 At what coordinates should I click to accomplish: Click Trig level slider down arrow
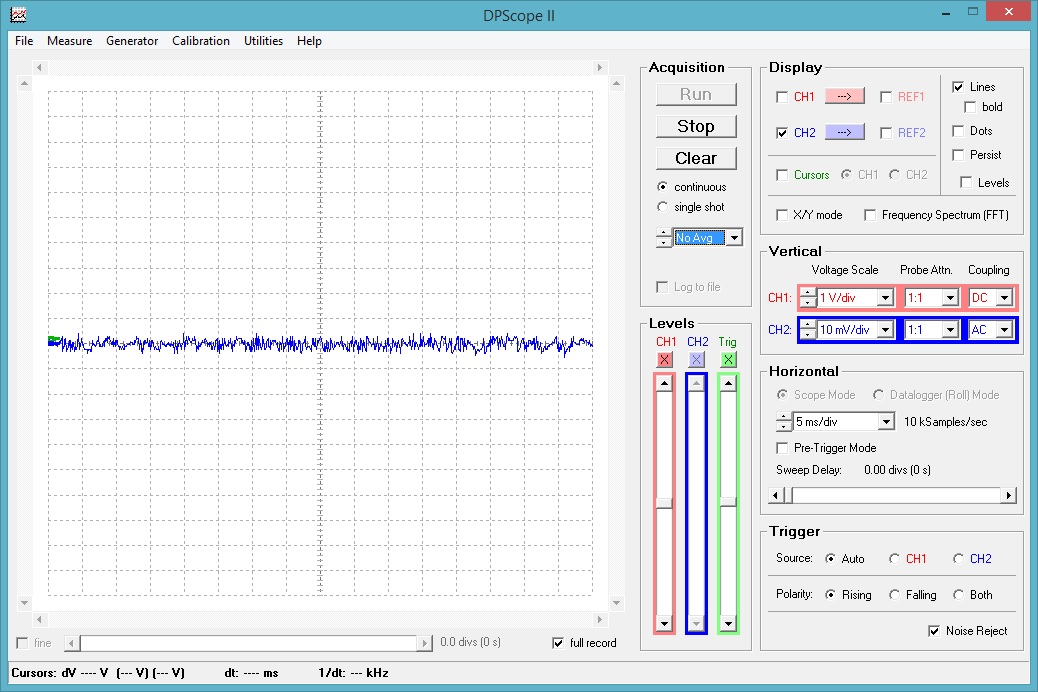tap(728, 623)
